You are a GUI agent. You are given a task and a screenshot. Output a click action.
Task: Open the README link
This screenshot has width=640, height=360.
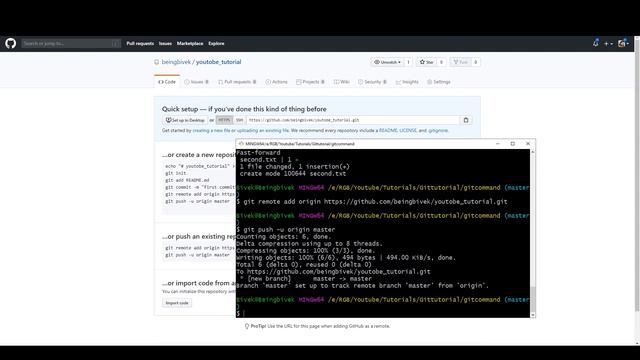(388, 131)
